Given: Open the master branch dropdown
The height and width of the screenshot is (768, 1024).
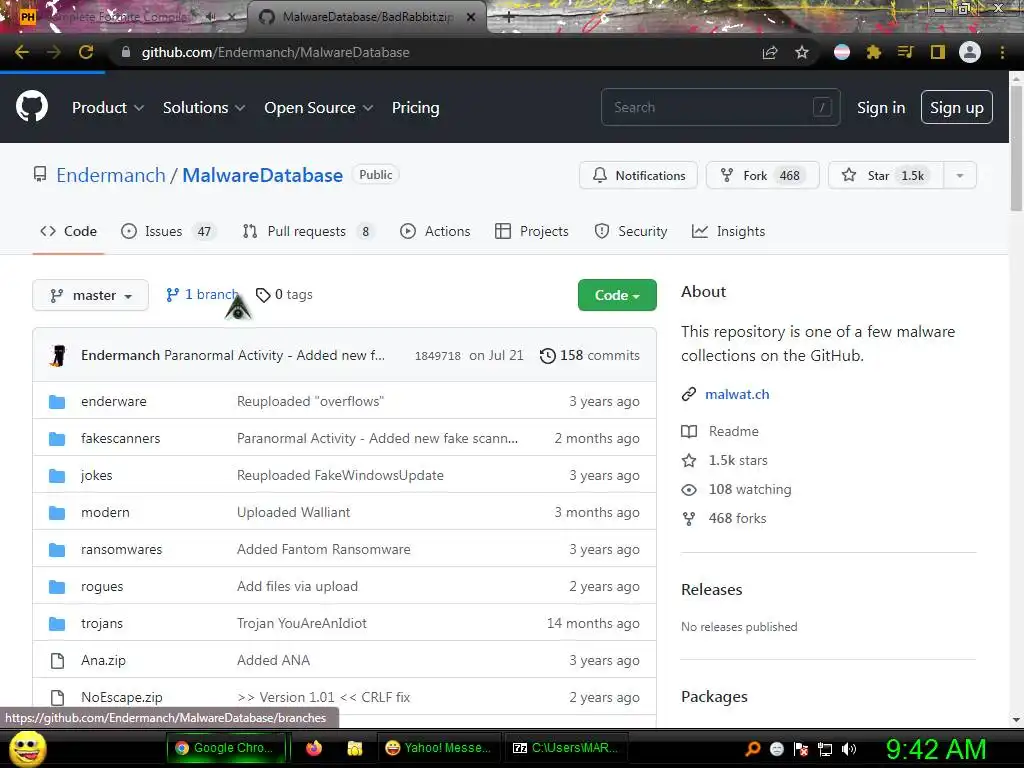Looking at the screenshot, I should [x=91, y=295].
